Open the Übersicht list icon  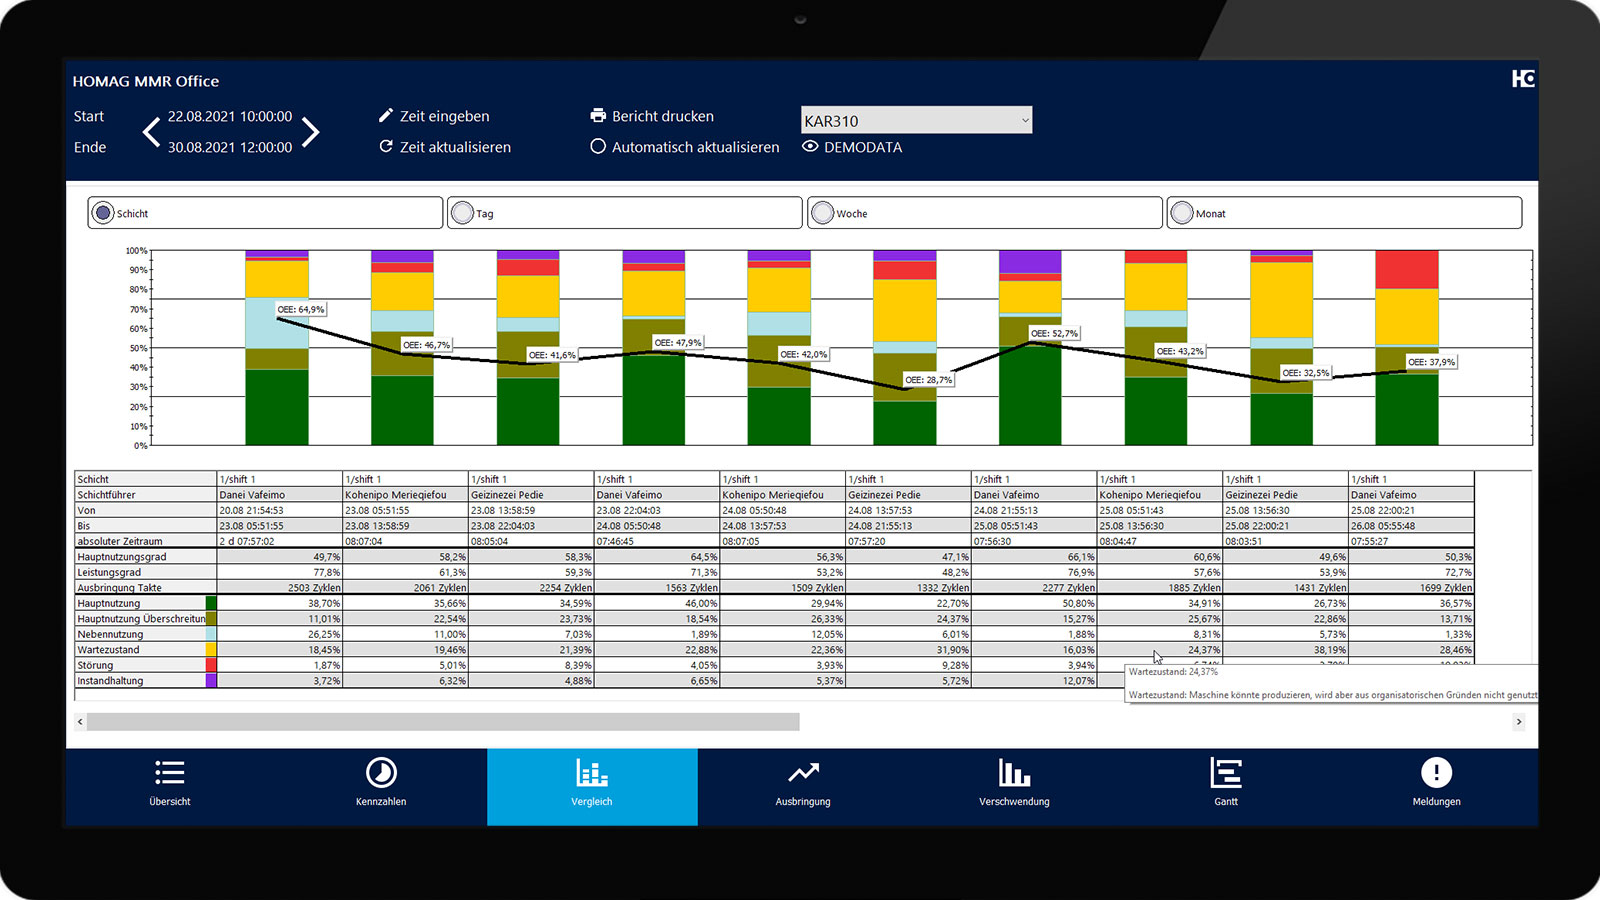170,773
